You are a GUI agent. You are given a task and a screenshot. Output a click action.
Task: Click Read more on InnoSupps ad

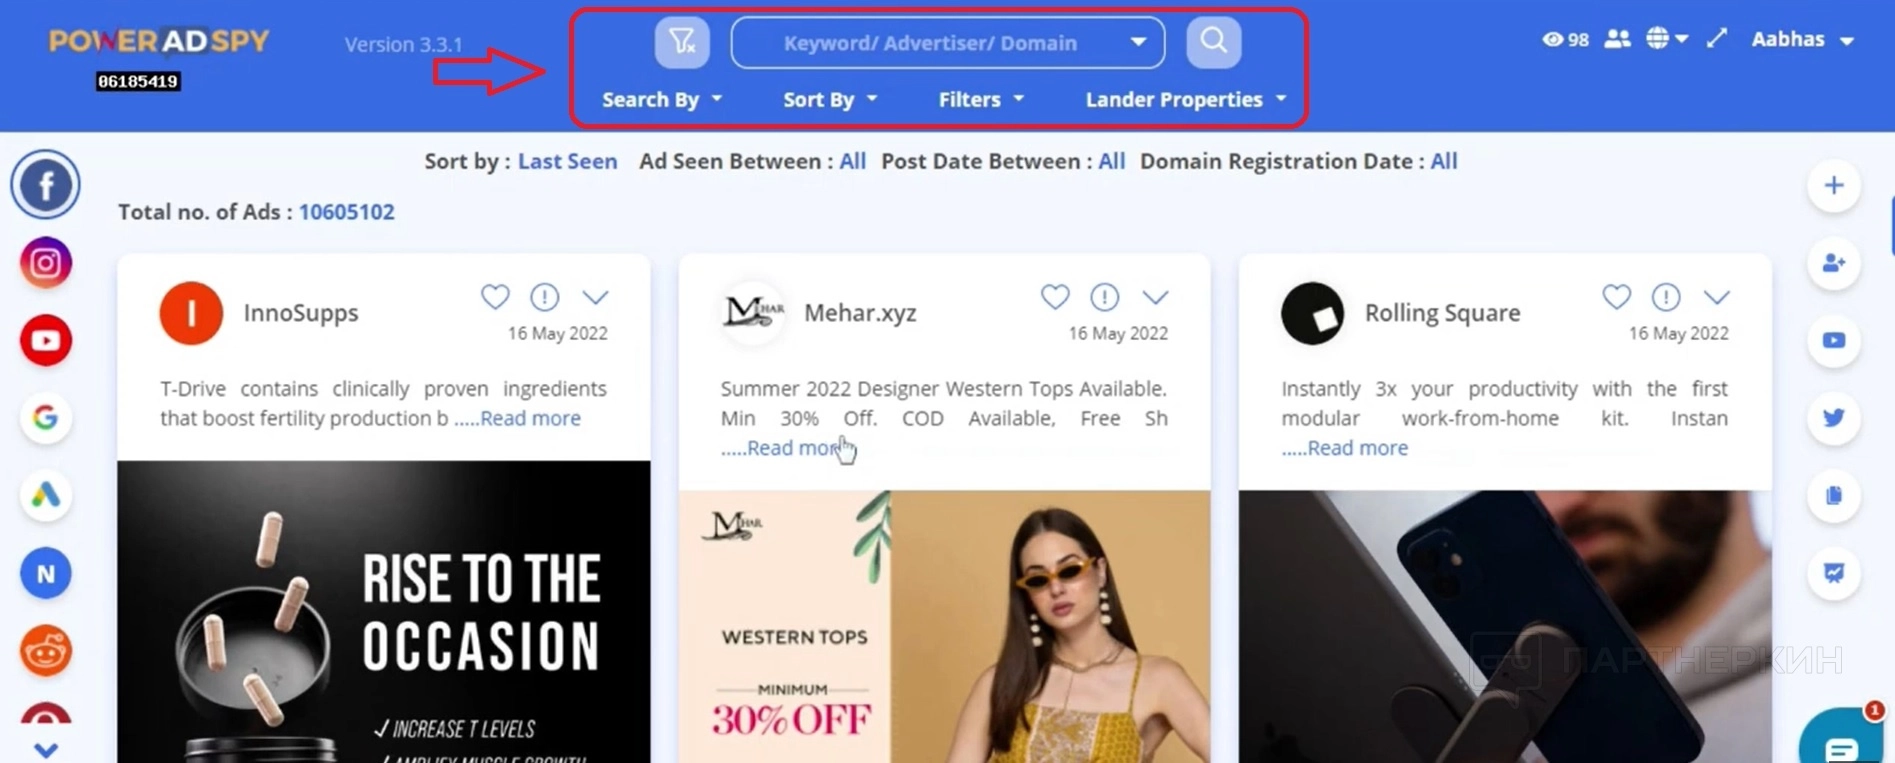(x=530, y=418)
